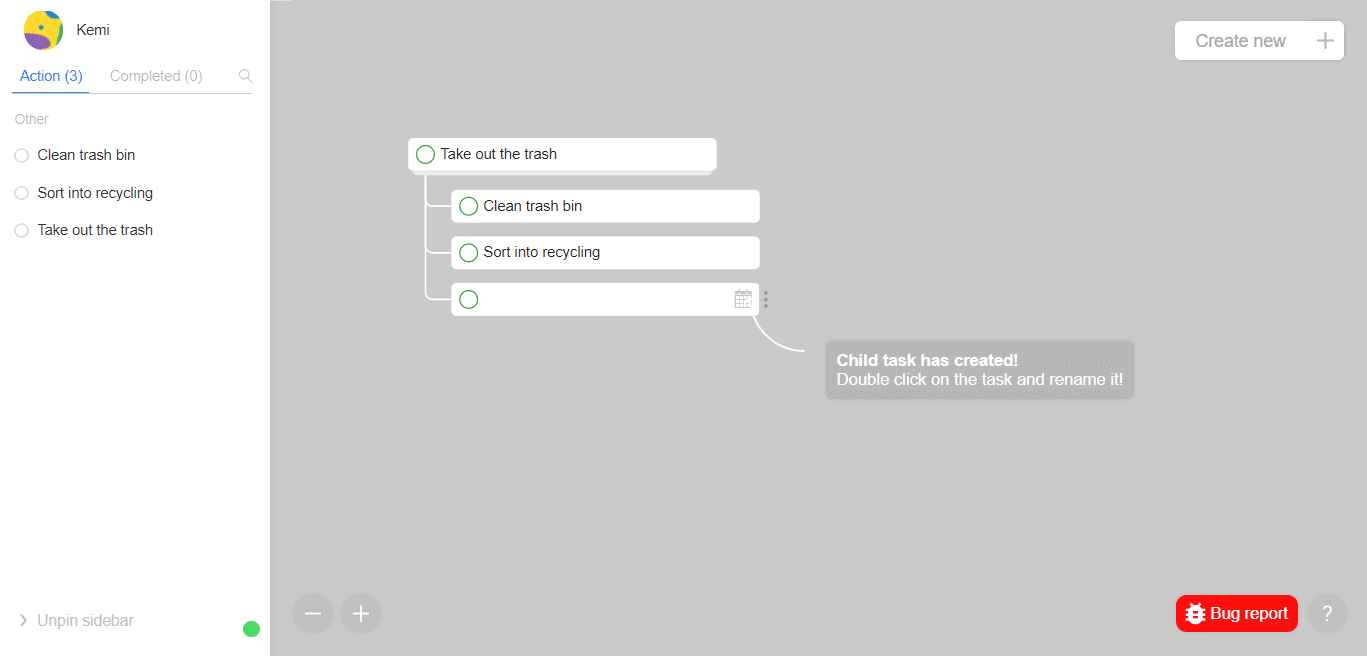The height and width of the screenshot is (656, 1367).
Task: Click the search magnifier in sidebar
Action: pos(246,76)
